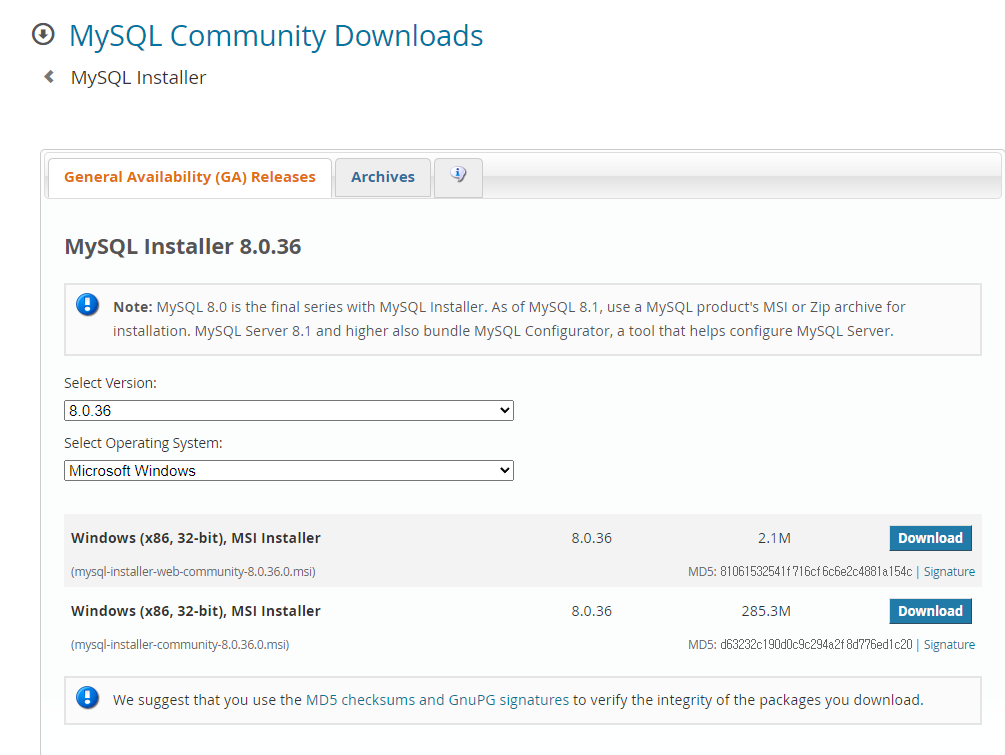This screenshot has height=755, width=1005.
Task: Open Signature link for the web-community installer
Action: (949, 571)
